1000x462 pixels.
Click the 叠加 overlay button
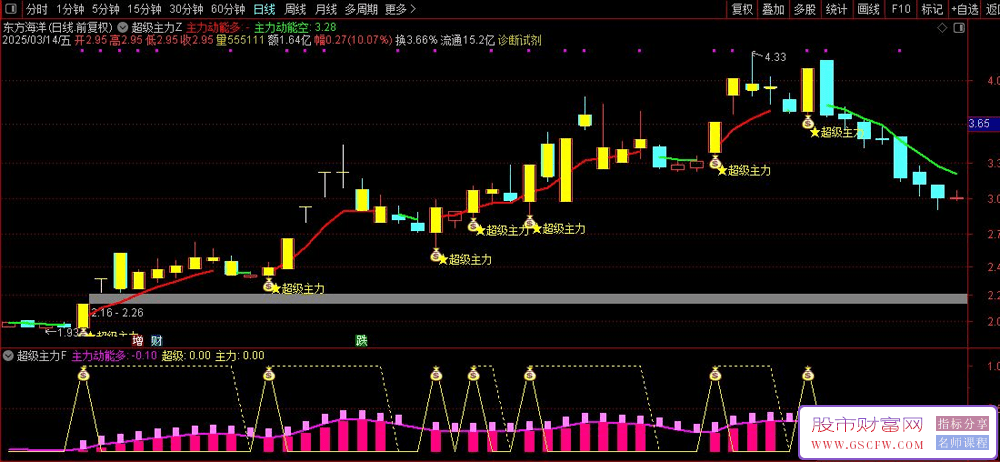click(773, 9)
